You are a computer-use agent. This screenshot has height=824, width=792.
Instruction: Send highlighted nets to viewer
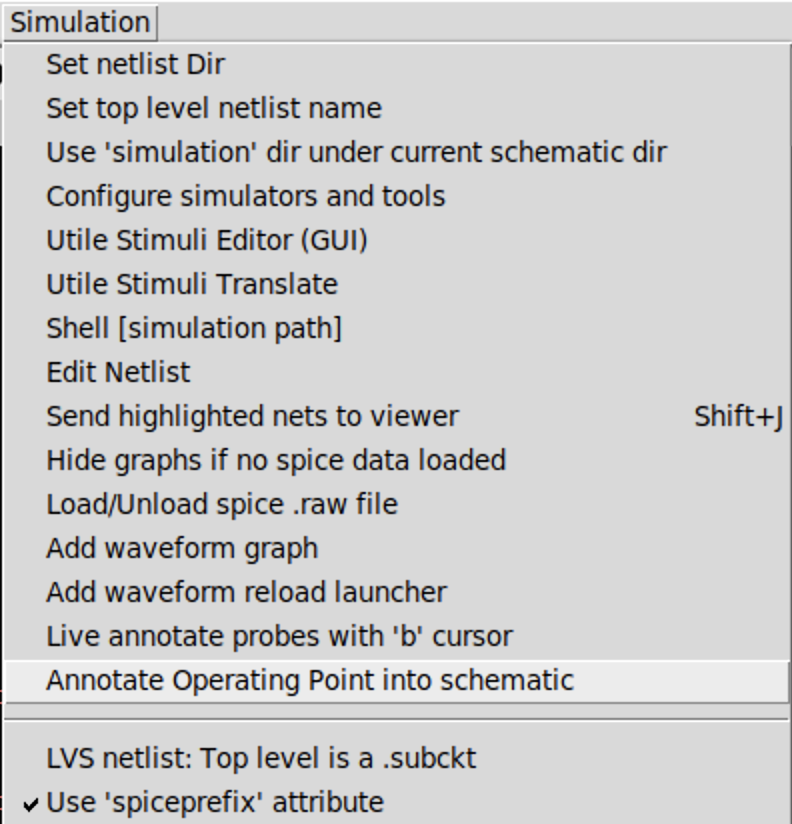coord(397,416)
